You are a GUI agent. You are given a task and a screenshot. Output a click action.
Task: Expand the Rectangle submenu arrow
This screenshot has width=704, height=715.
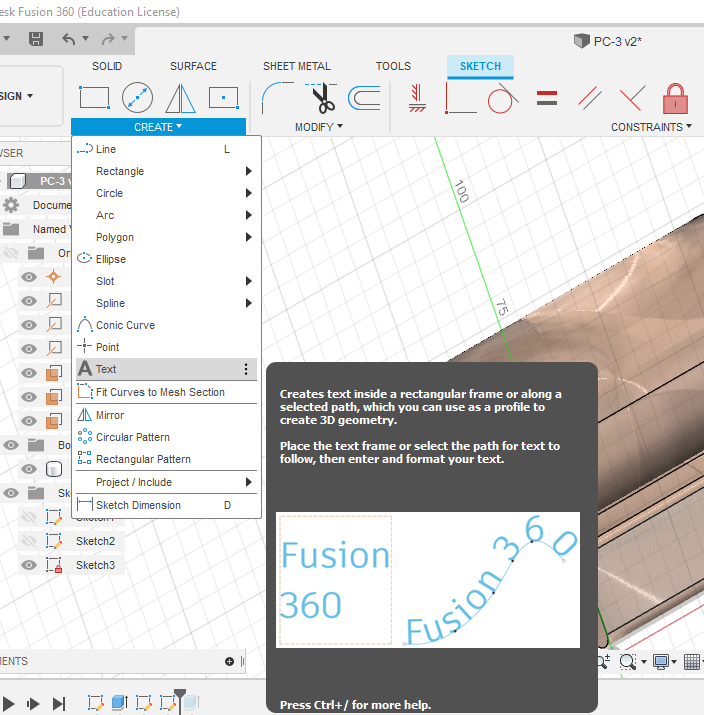tap(248, 171)
